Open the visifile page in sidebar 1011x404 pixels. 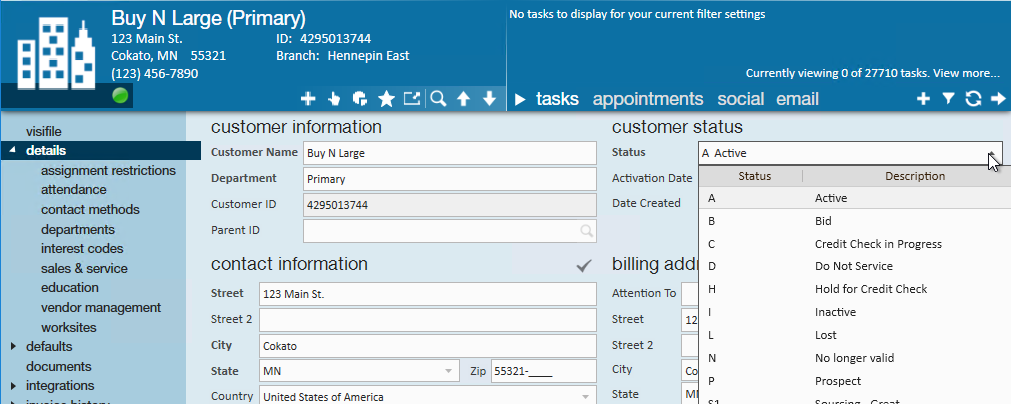click(44, 131)
